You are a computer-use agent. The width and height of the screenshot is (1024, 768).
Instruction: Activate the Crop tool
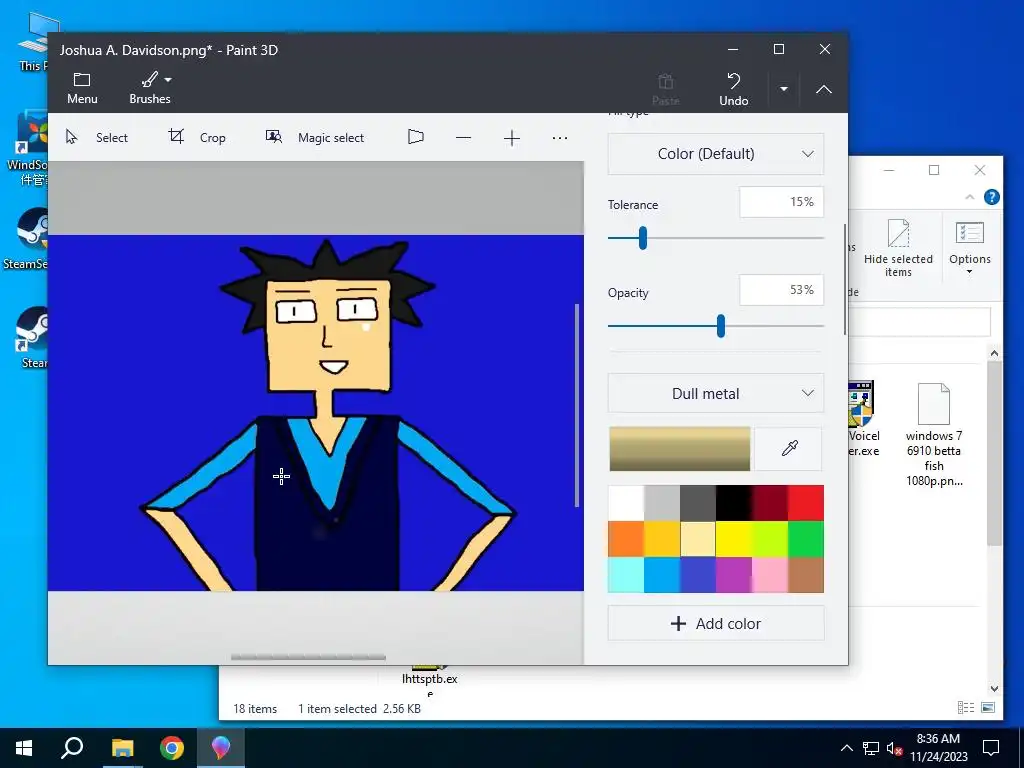point(197,137)
